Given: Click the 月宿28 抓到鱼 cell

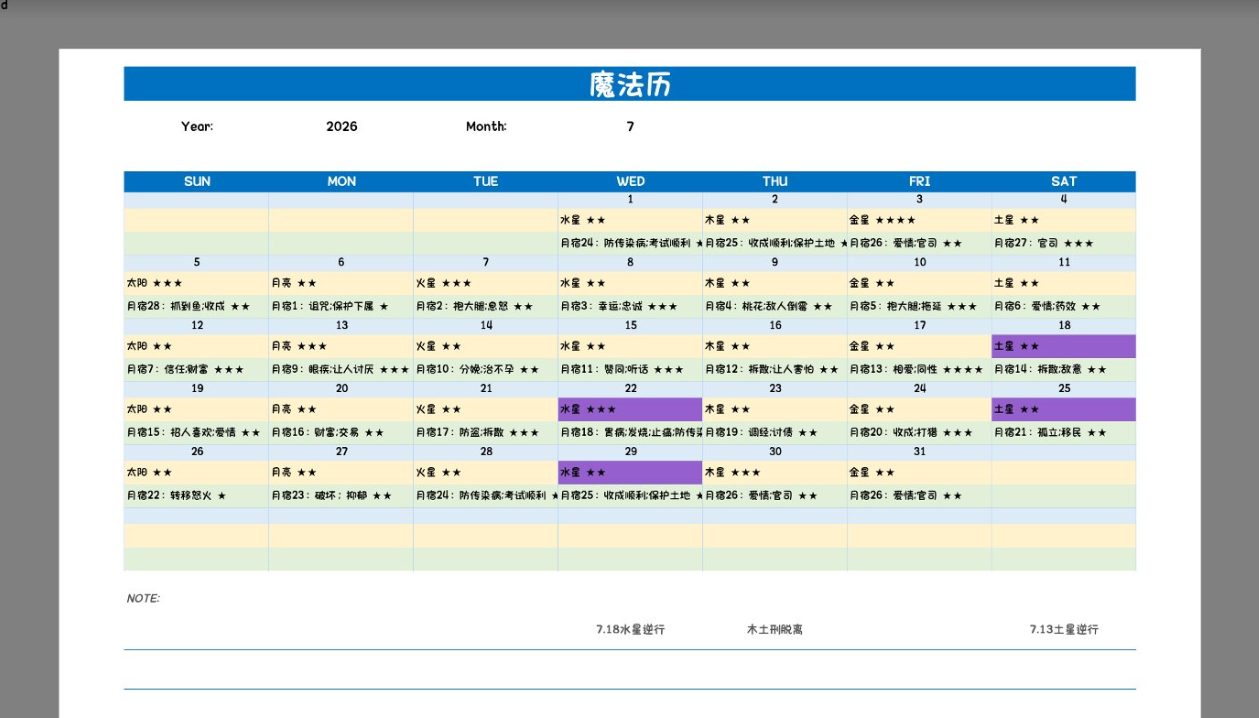Looking at the screenshot, I should pyautogui.click(x=197, y=306).
